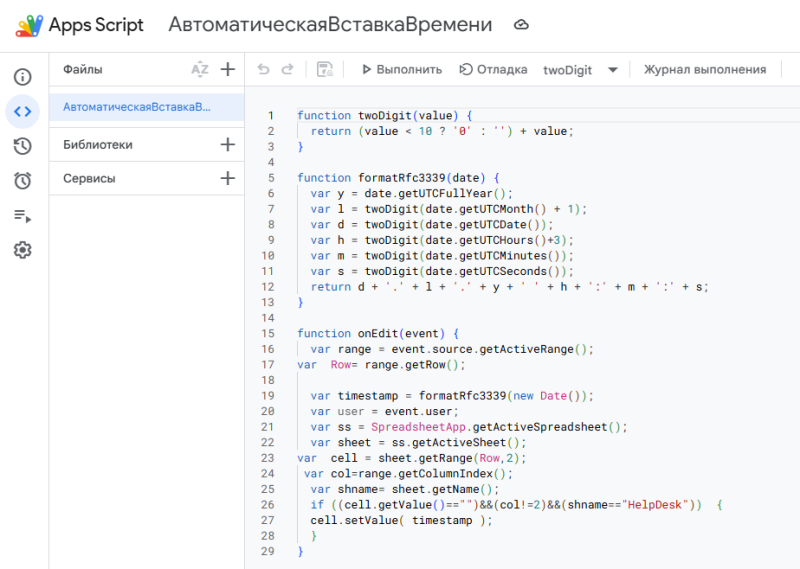The image size is (800, 569).
Task: Click line number 15 in gutter
Action: 268,334
